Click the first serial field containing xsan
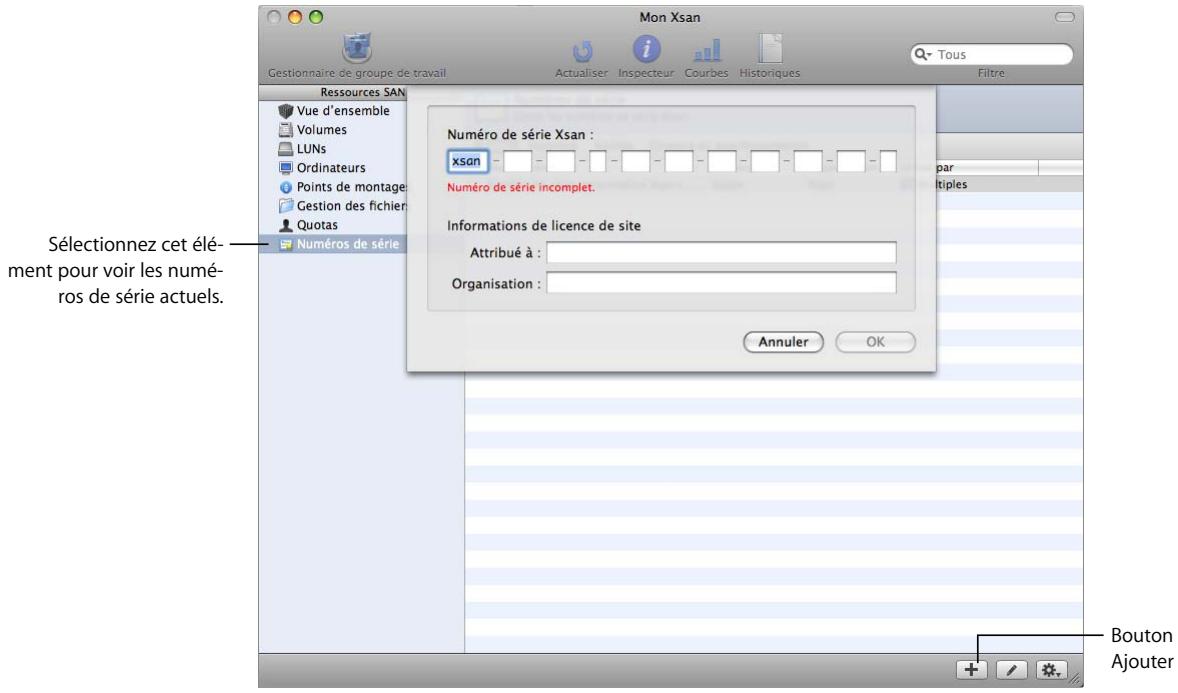The height and width of the screenshot is (693, 1178). tap(467, 161)
